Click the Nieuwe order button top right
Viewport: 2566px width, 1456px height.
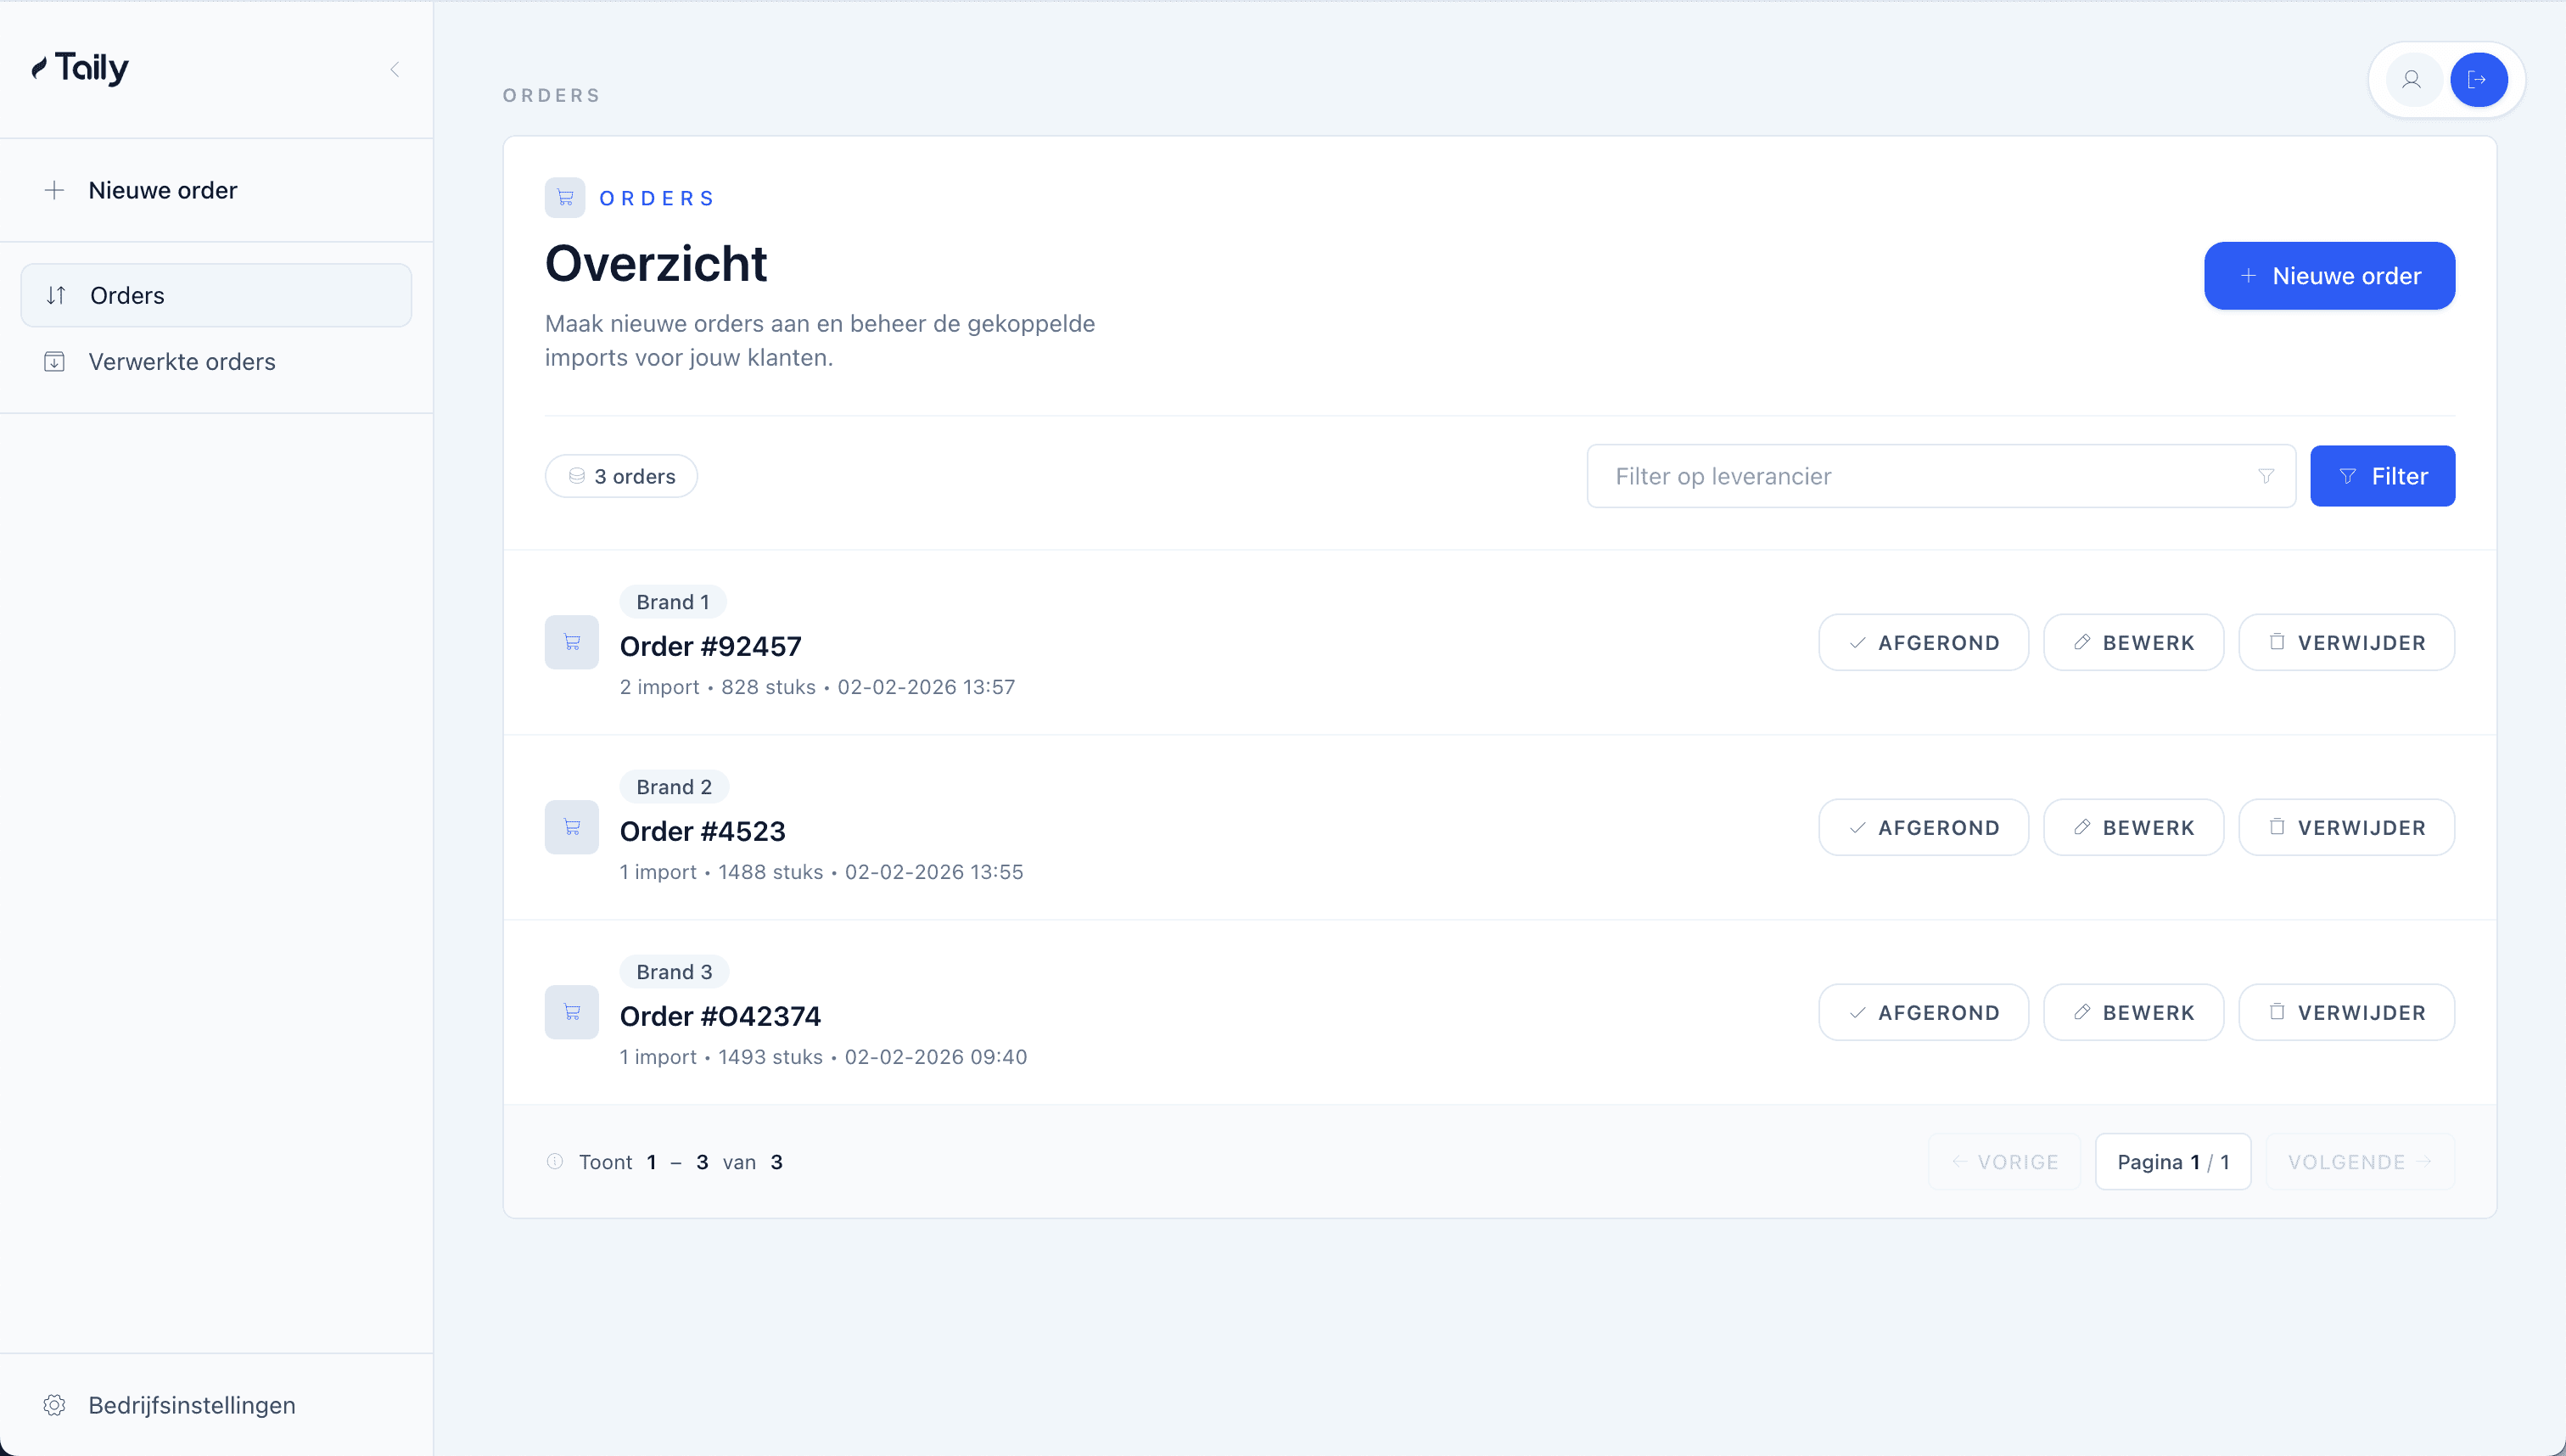click(2329, 276)
